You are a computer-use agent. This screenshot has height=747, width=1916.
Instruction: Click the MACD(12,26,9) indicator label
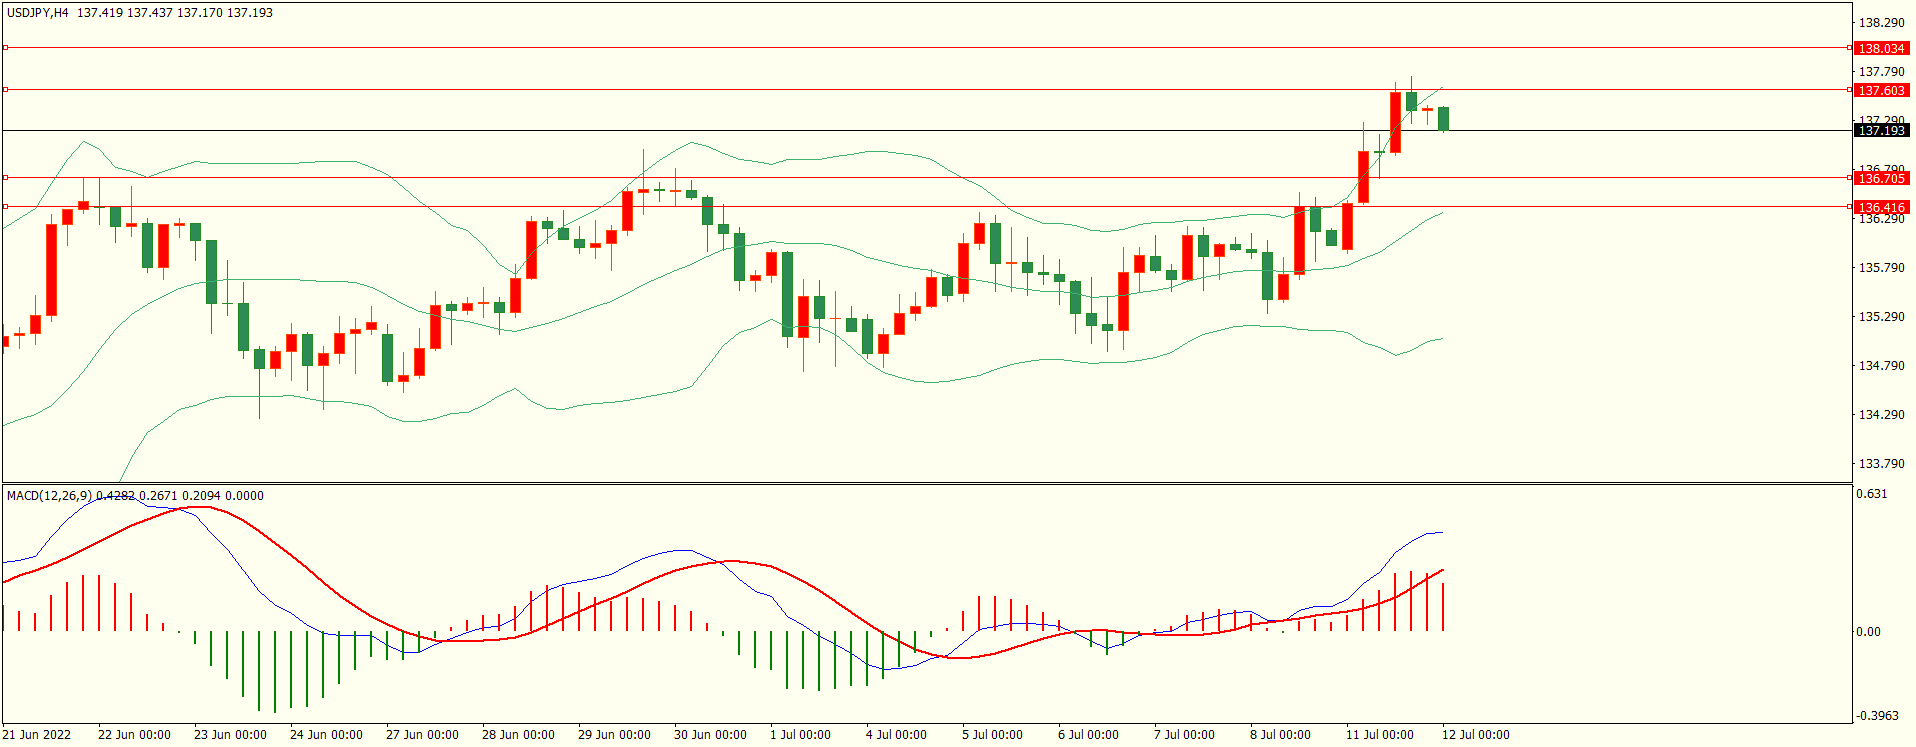[x=50, y=495]
